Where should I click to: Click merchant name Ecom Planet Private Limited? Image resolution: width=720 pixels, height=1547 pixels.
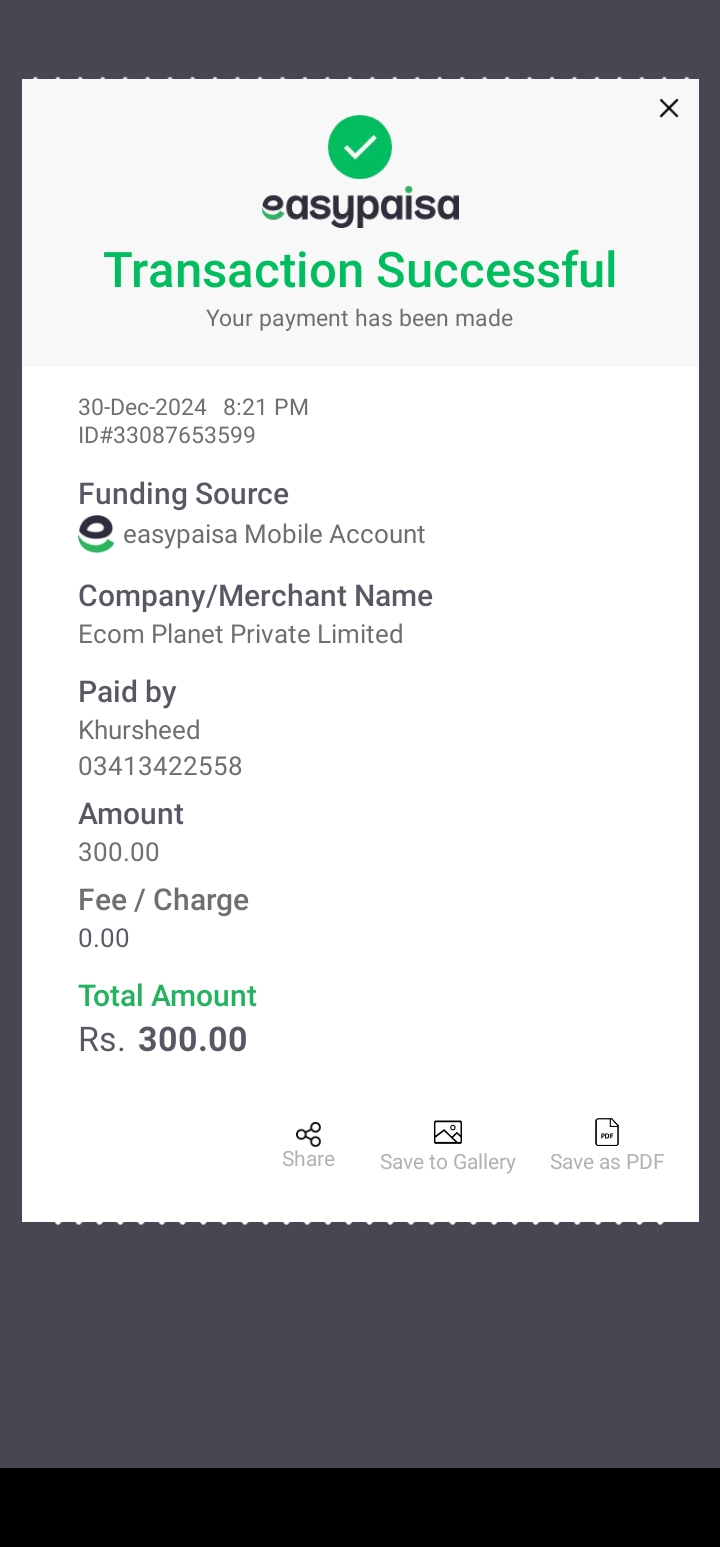click(x=241, y=634)
